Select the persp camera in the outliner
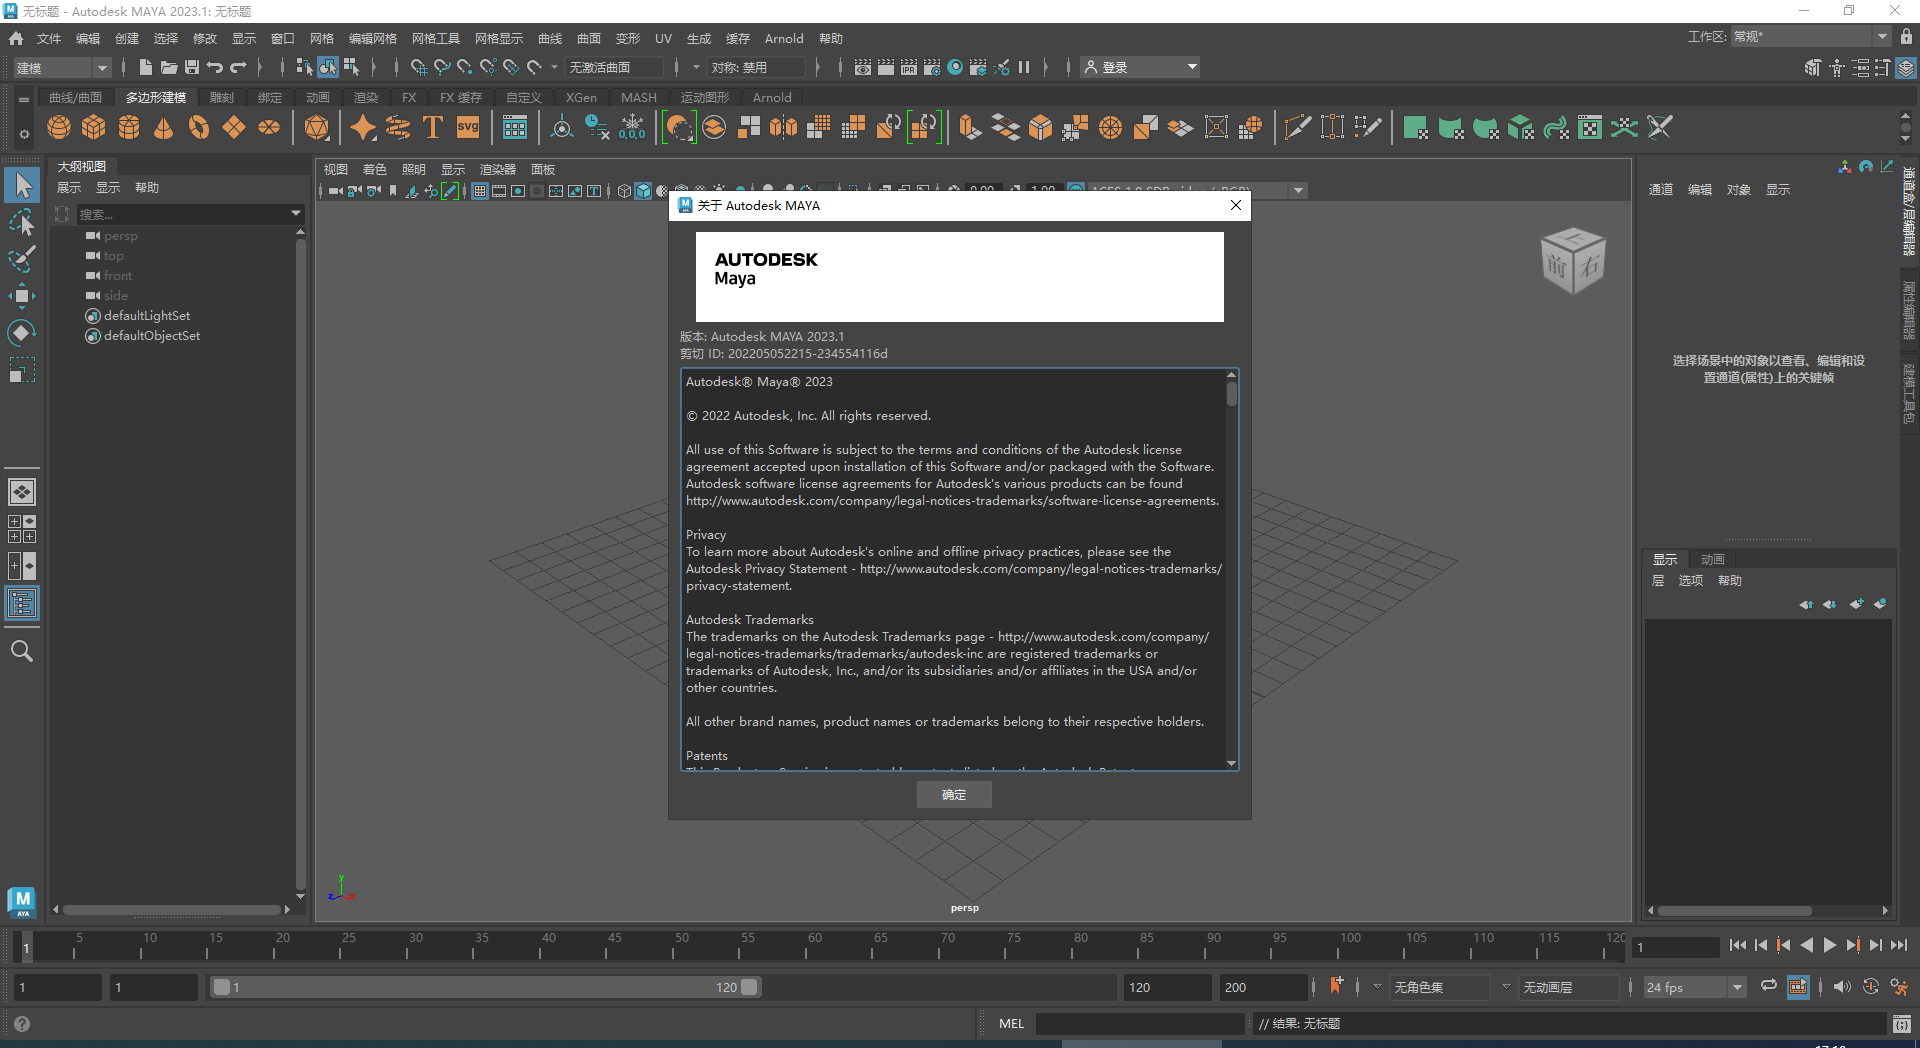Viewport: 1920px width, 1048px height. pos(121,235)
